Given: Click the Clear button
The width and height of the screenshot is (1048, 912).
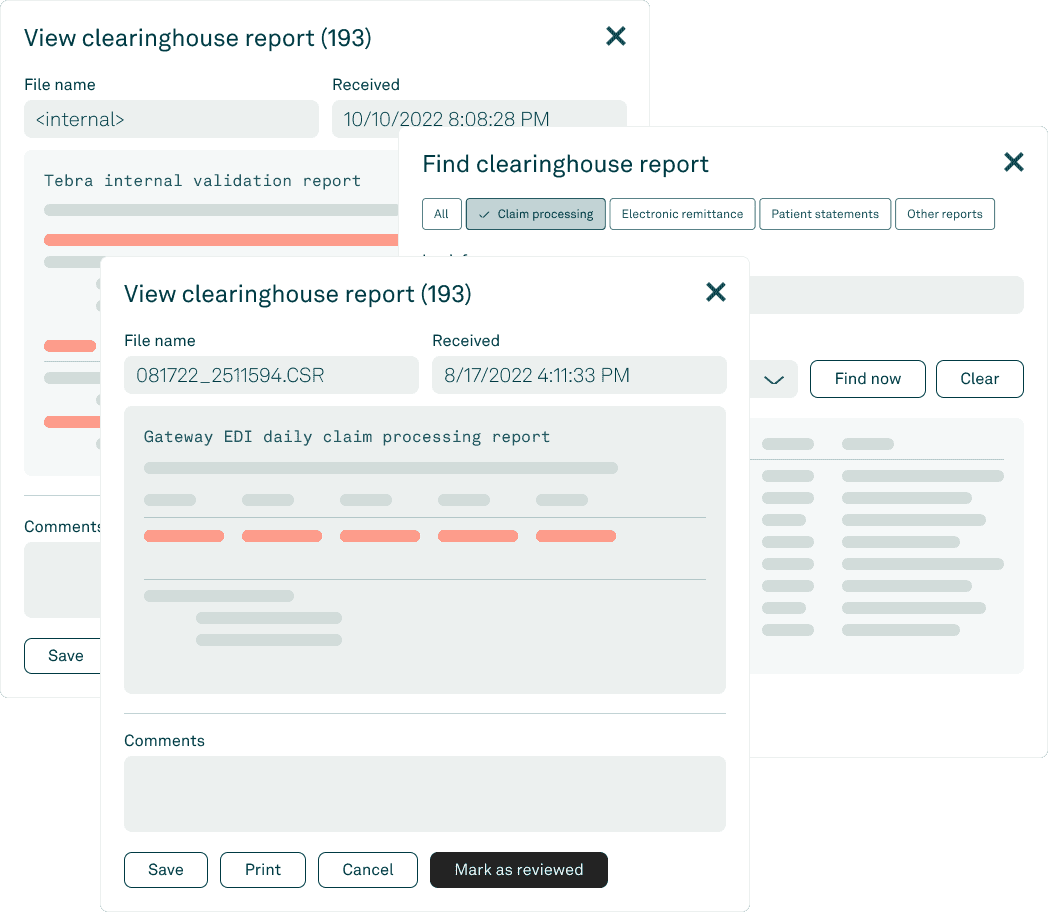Looking at the screenshot, I should 979,379.
